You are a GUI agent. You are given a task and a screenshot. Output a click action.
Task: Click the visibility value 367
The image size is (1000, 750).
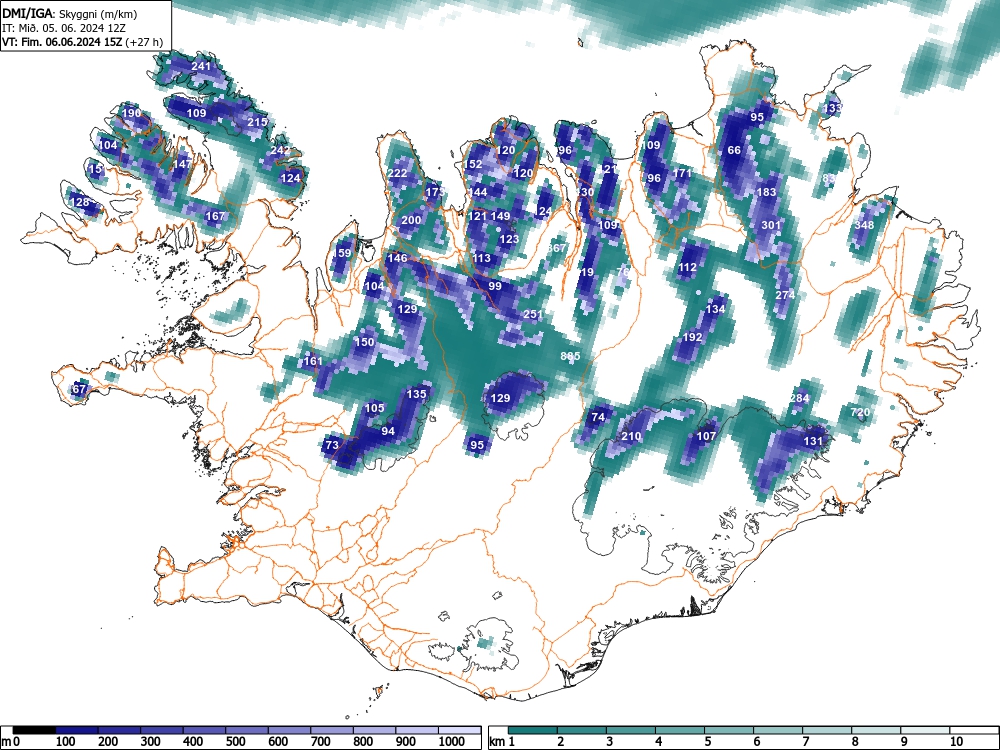click(x=557, y=247)
